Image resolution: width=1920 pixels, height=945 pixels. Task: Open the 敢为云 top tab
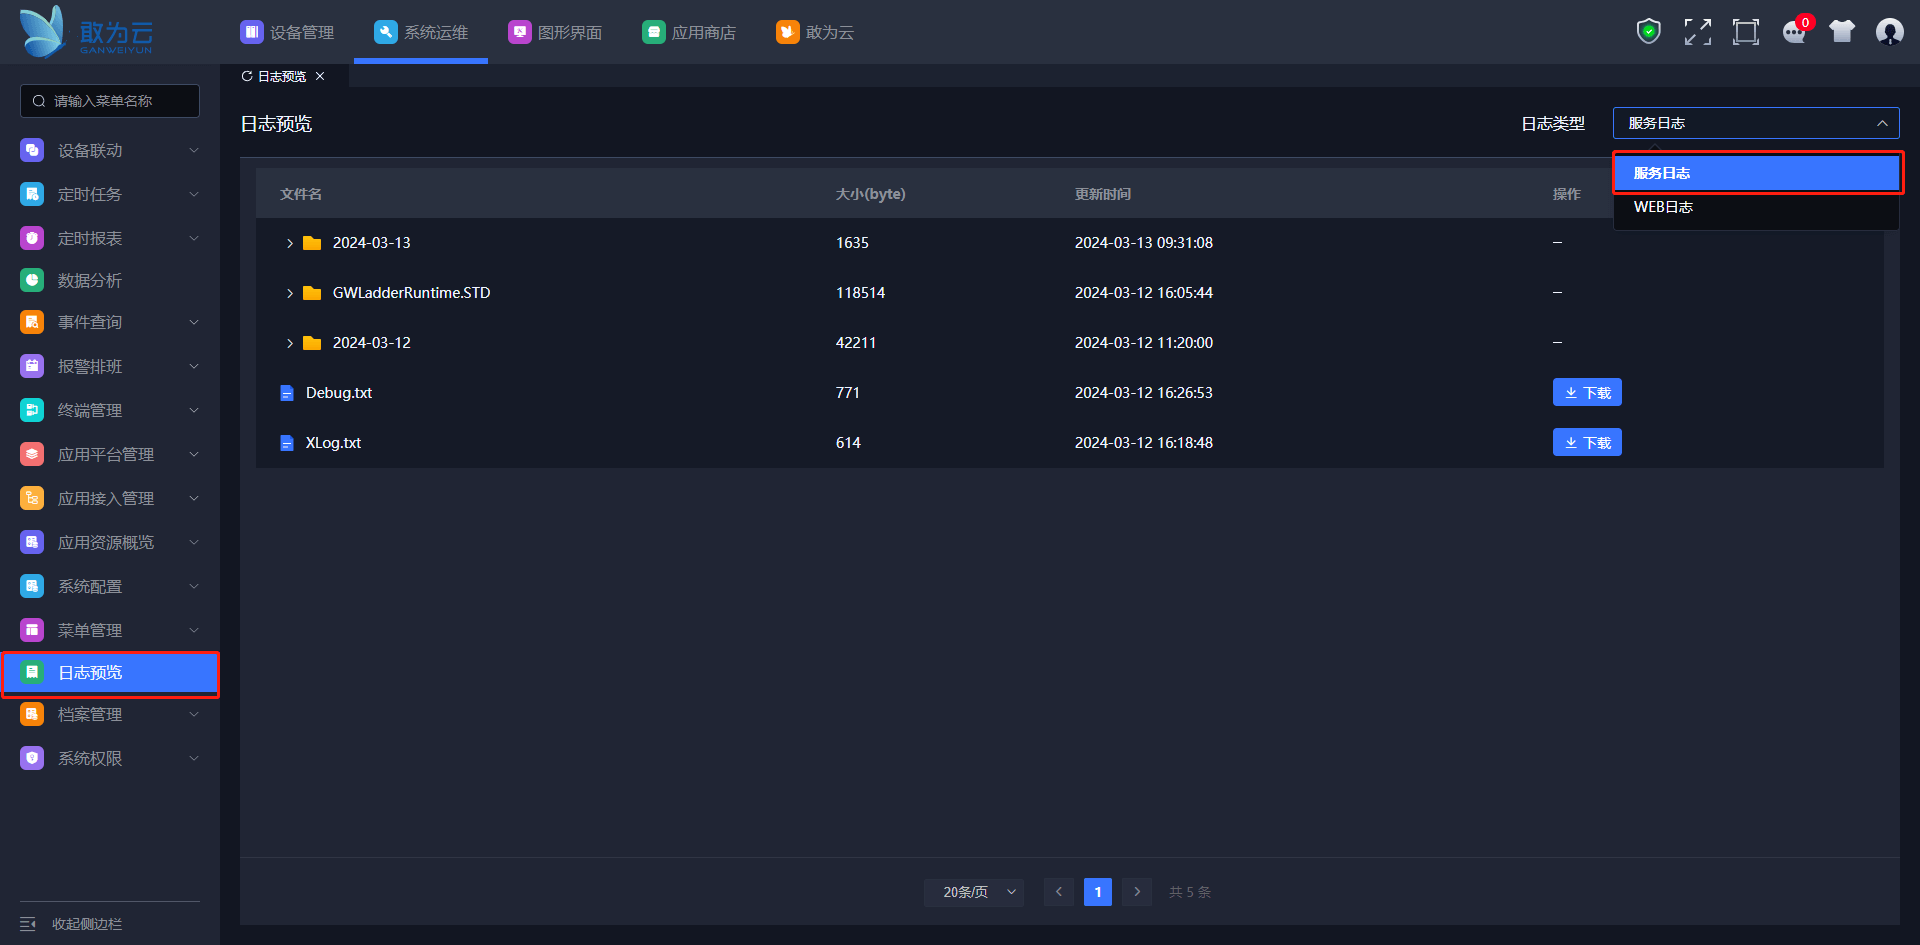point(815,32)
